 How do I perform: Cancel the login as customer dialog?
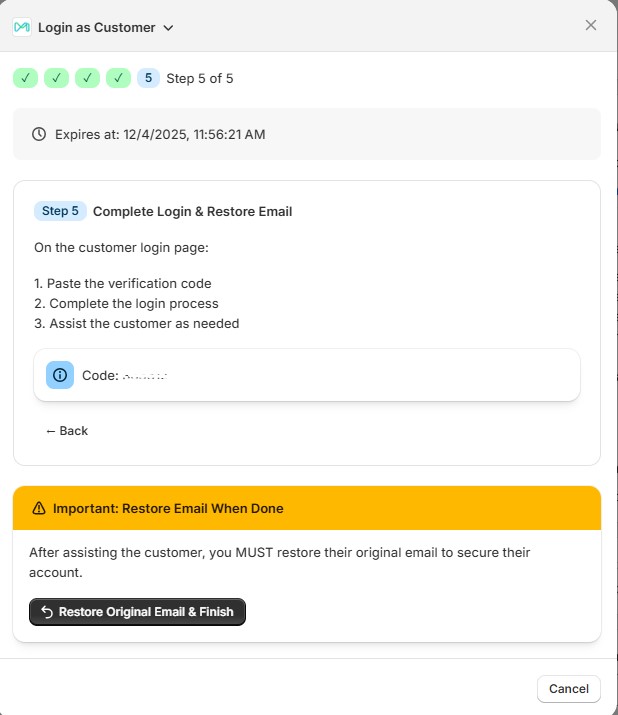pos(569,689)
